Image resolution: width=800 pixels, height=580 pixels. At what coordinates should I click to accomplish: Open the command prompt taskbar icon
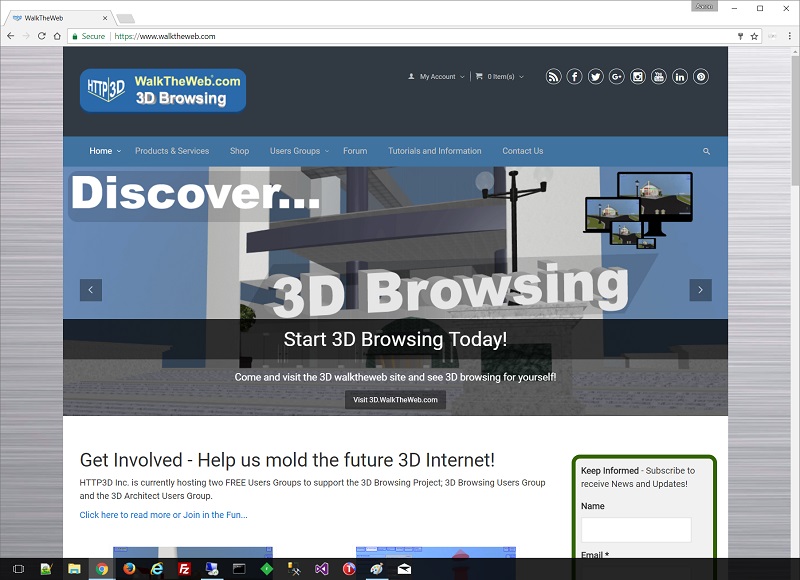[x=239, y=568]
